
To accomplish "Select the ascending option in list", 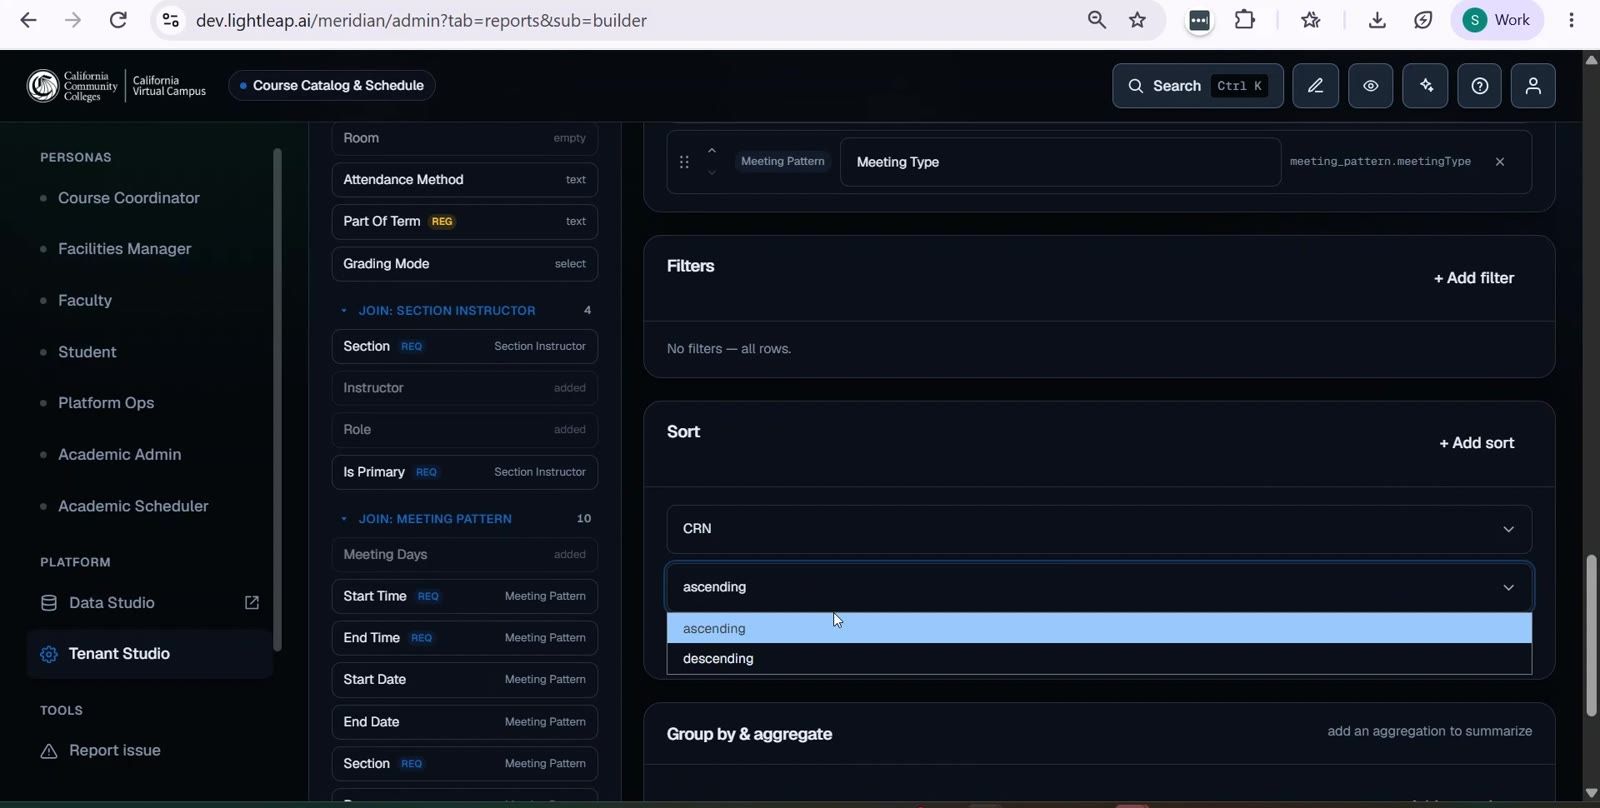I will pos(1099,629).
